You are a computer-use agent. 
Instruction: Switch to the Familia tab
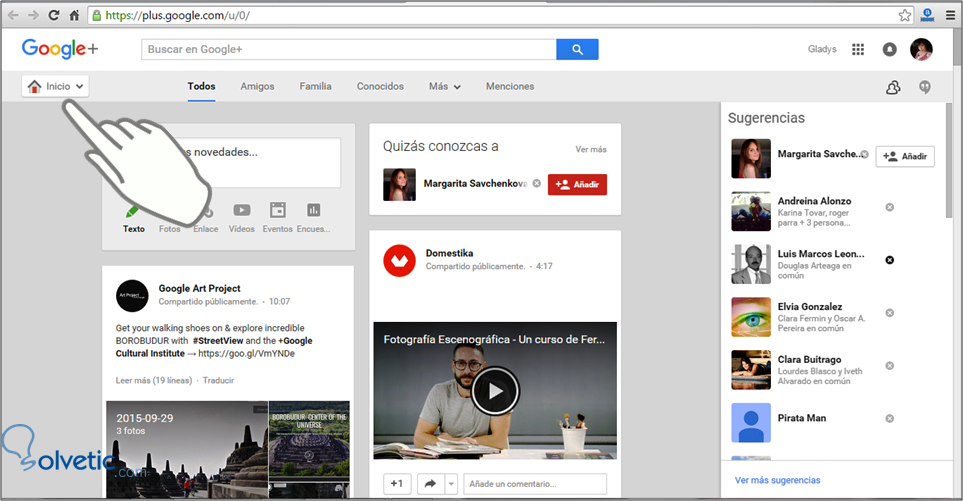pos(316,87)
